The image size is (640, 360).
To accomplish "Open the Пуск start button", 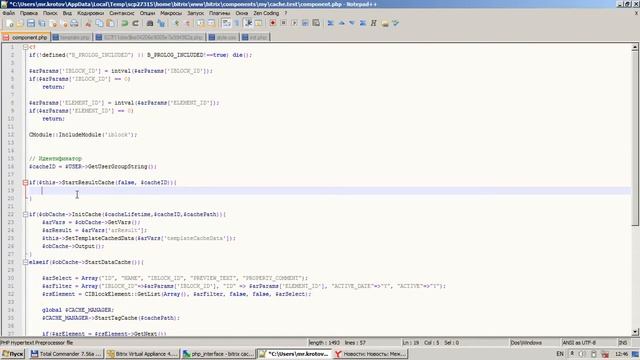I will click(x=13, y=354).
